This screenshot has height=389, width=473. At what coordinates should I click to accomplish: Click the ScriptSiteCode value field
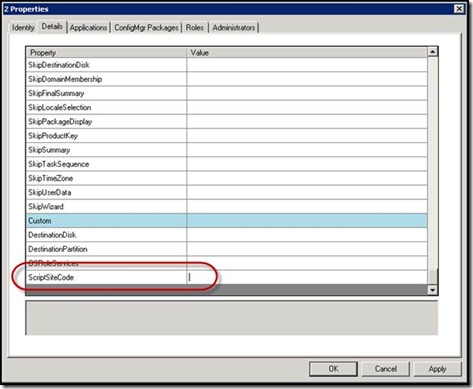pyautogui.click(x=307, y=277)
